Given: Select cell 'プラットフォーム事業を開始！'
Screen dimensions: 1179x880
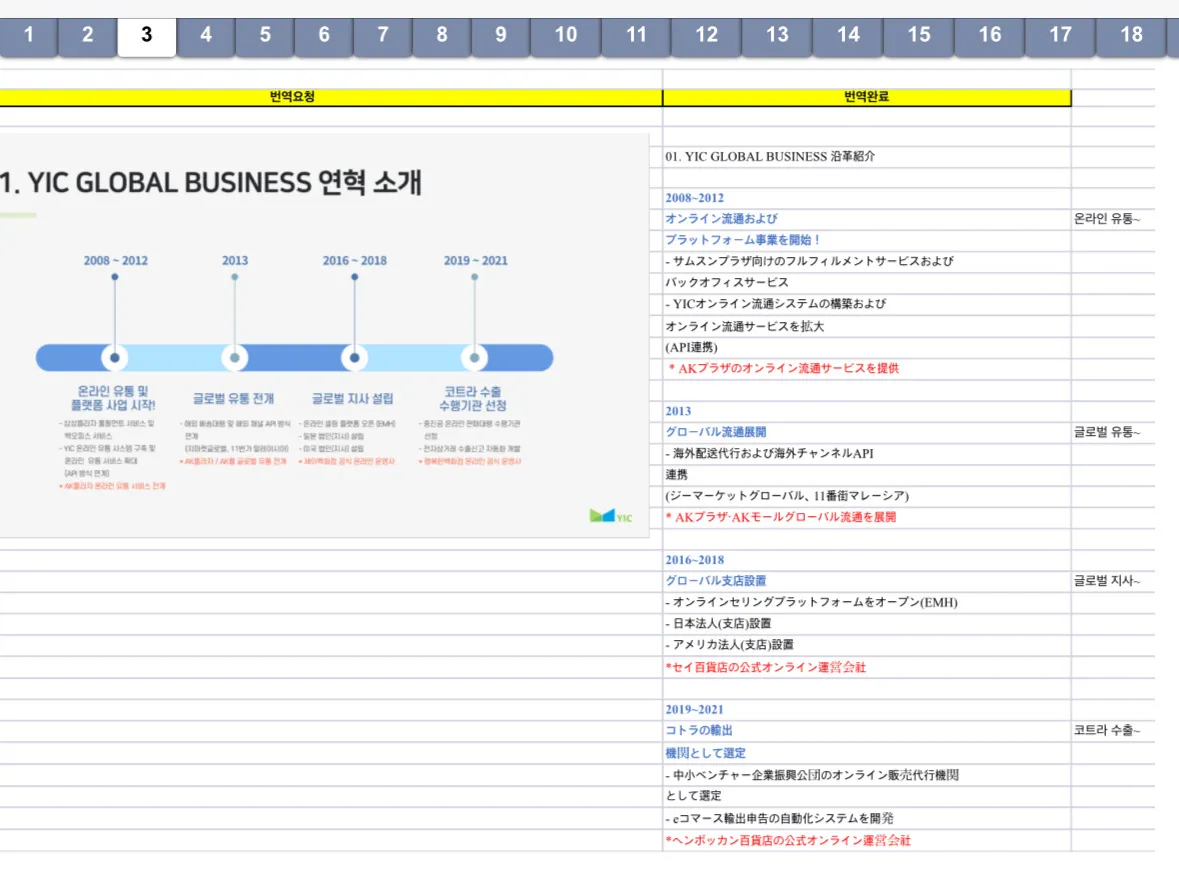Looking at the screenshot, I should pyautogui.click(x=867, y=240).
